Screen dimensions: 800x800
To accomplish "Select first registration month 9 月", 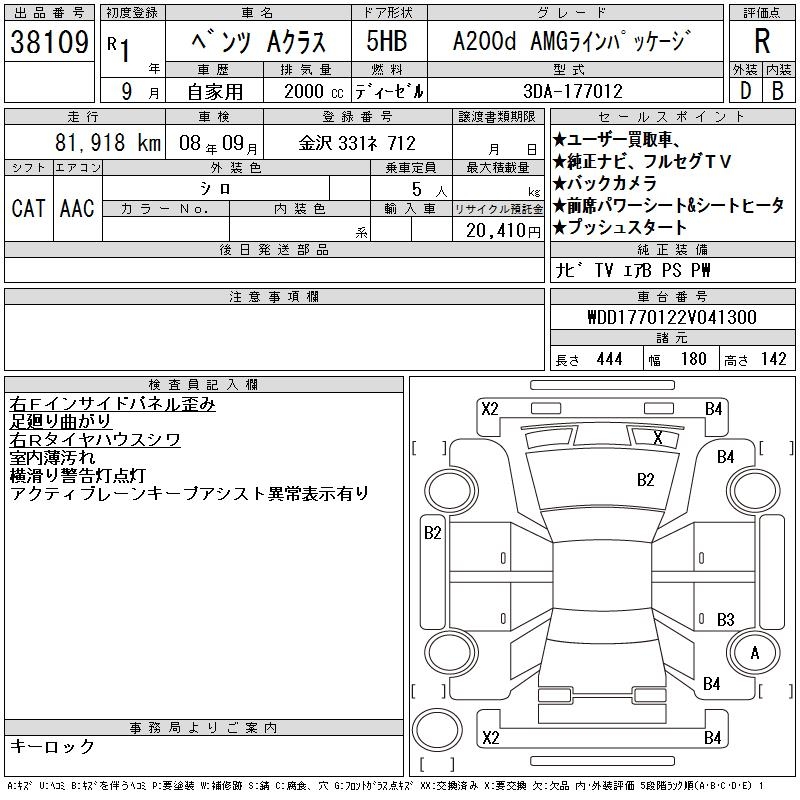I will click(x=140, y=91).
